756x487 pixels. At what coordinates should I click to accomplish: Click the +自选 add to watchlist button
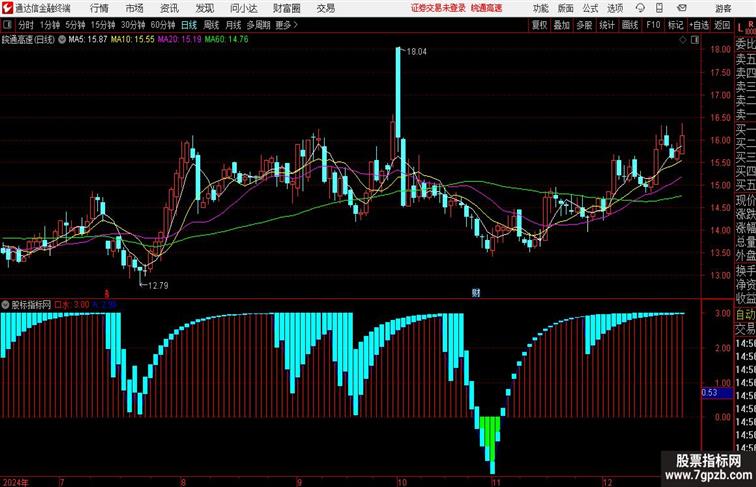click(699, 25)
